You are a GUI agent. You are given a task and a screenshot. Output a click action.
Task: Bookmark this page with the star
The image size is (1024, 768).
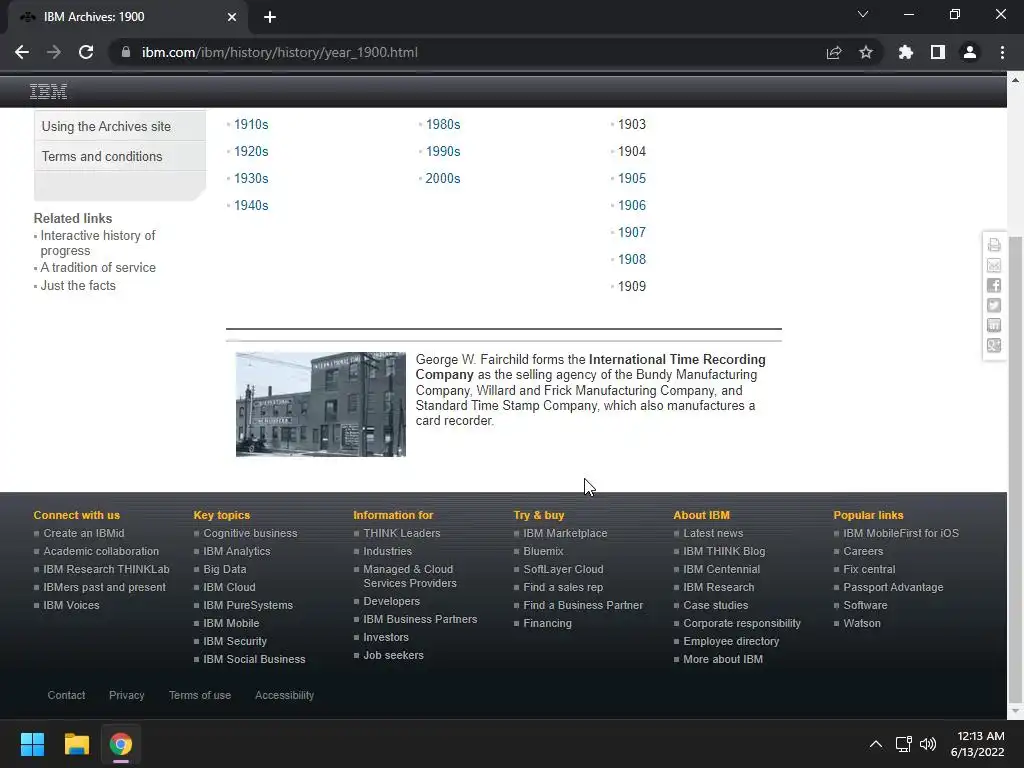(865, 52)
